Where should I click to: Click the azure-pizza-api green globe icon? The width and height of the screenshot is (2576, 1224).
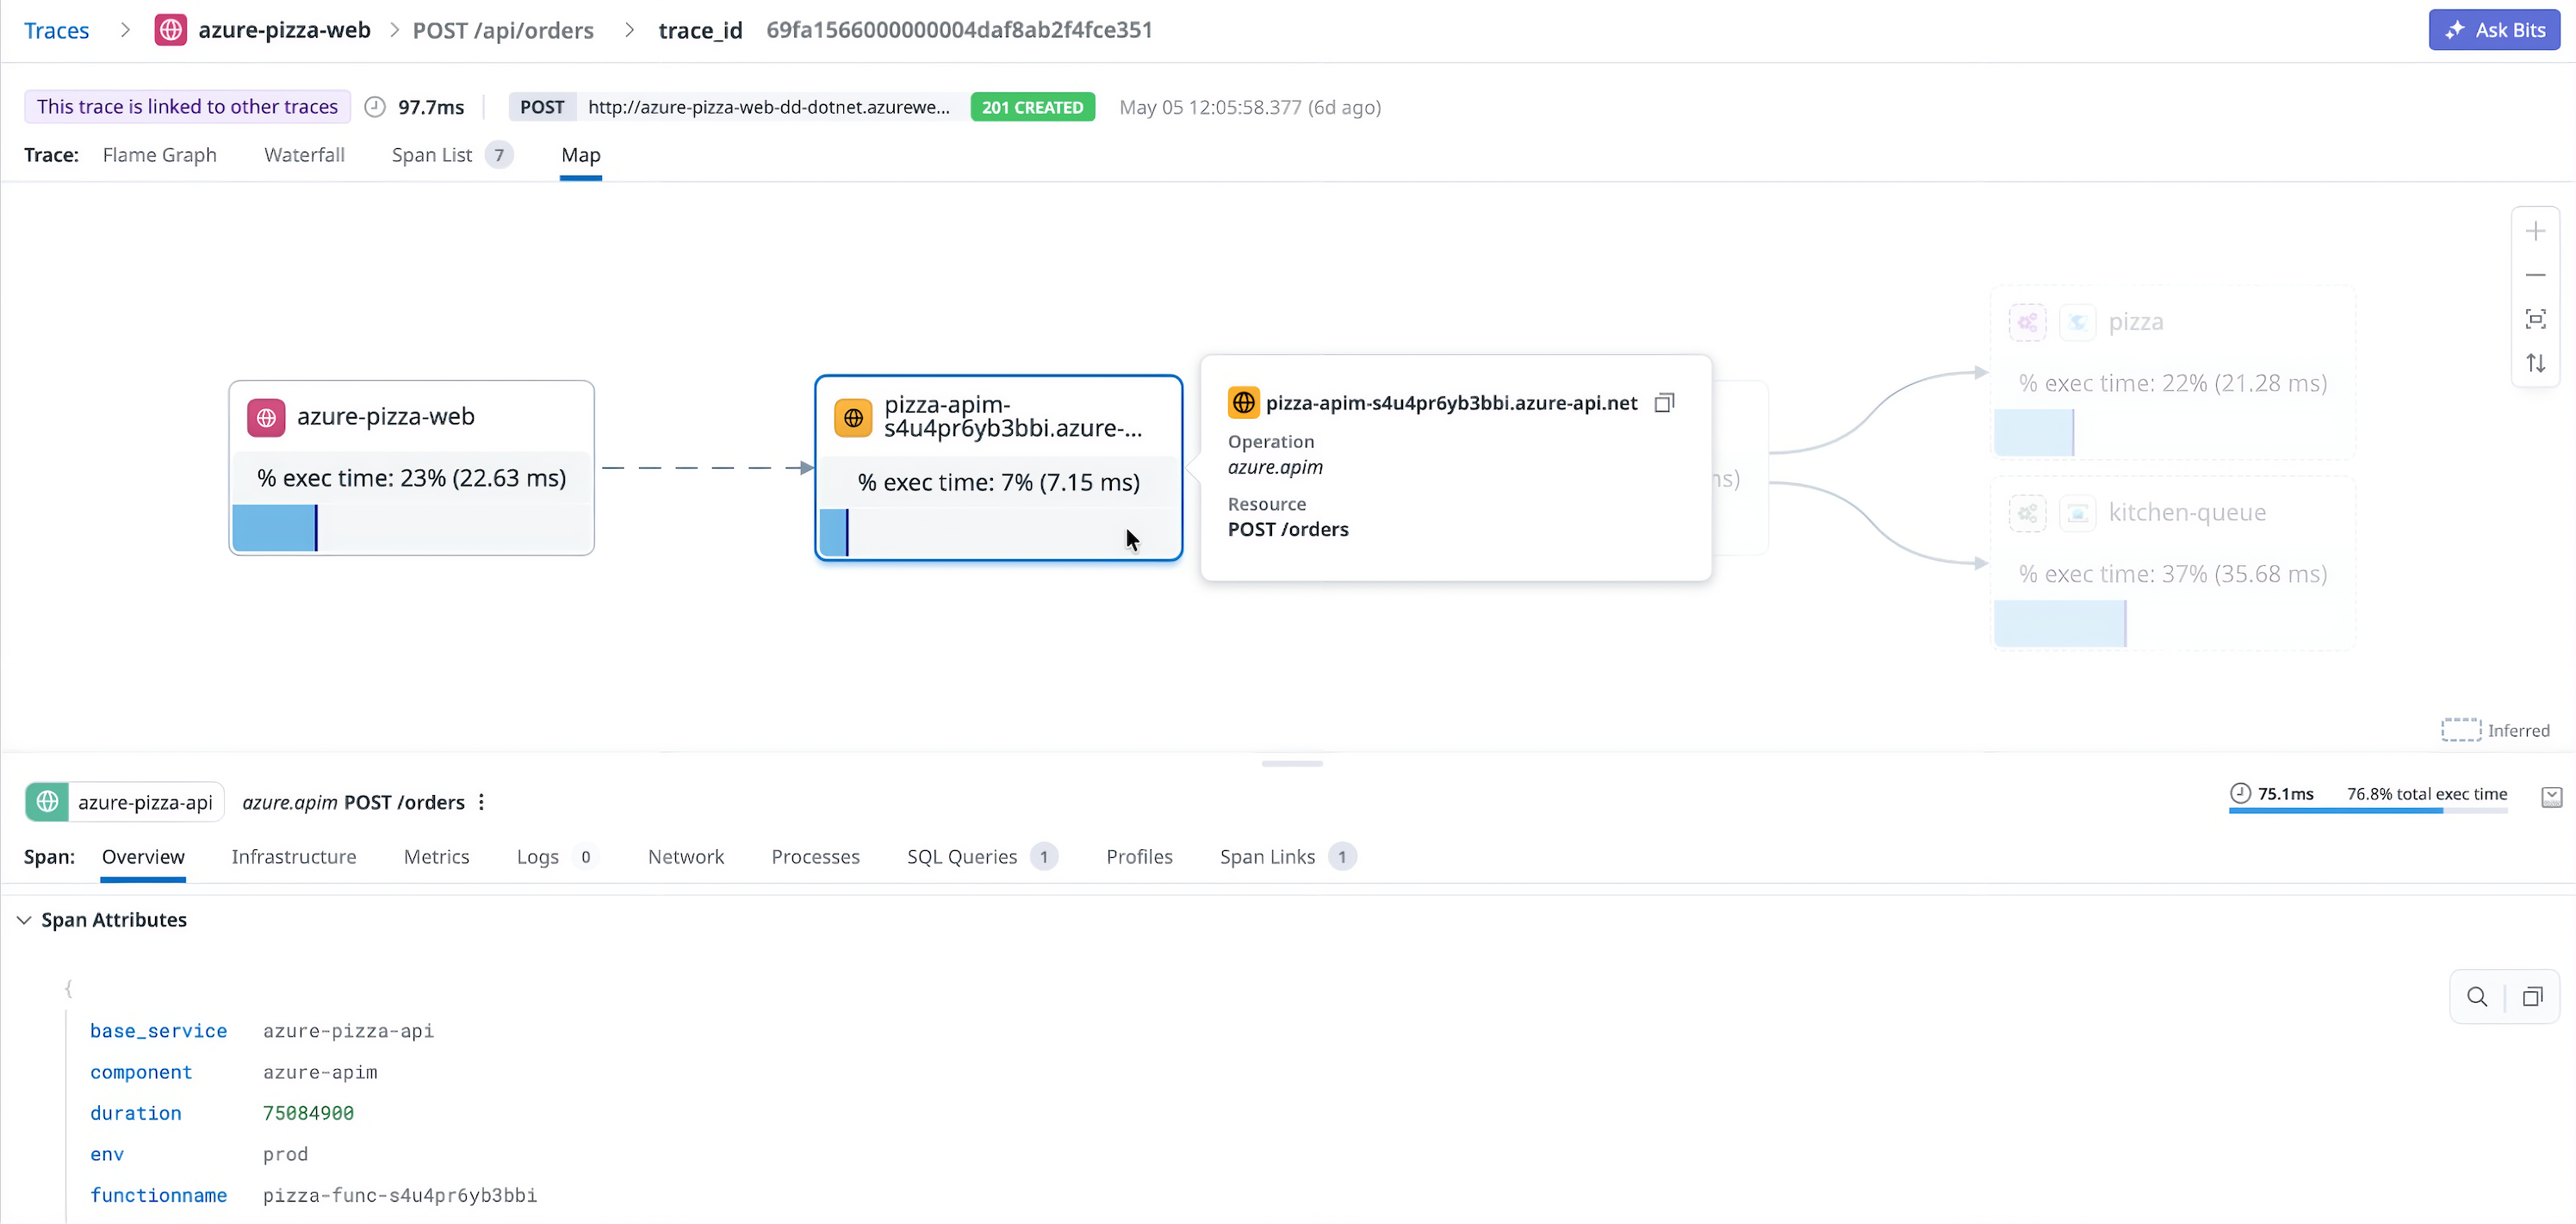pos(46,802)
